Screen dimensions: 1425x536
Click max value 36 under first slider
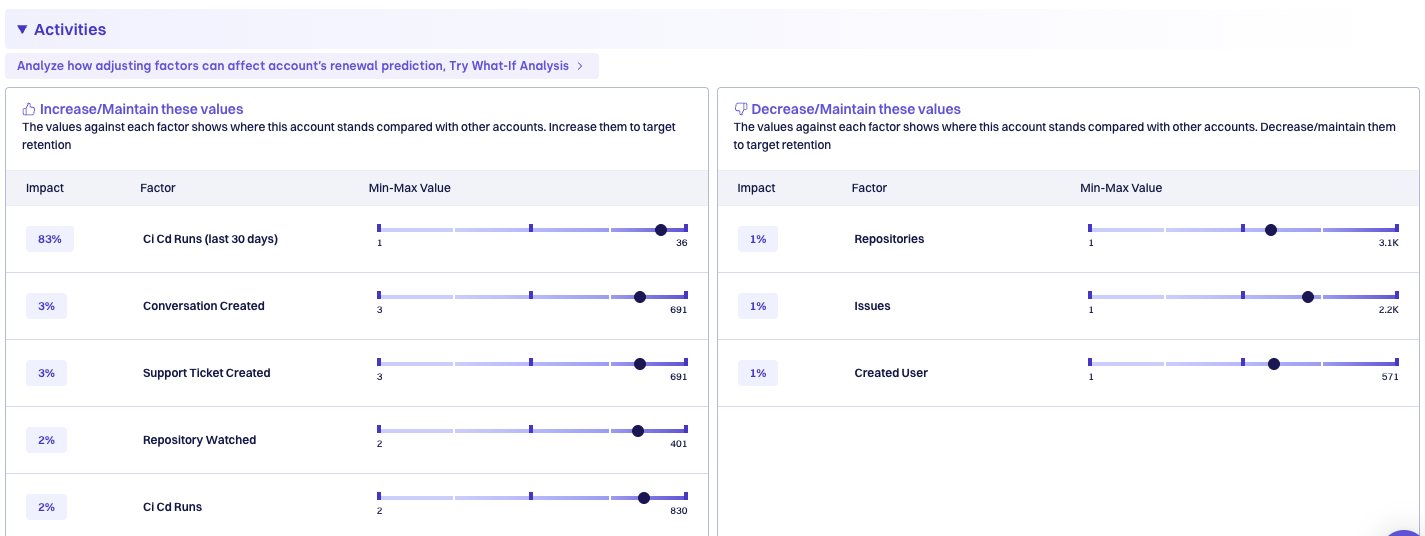tap(682, 243)
